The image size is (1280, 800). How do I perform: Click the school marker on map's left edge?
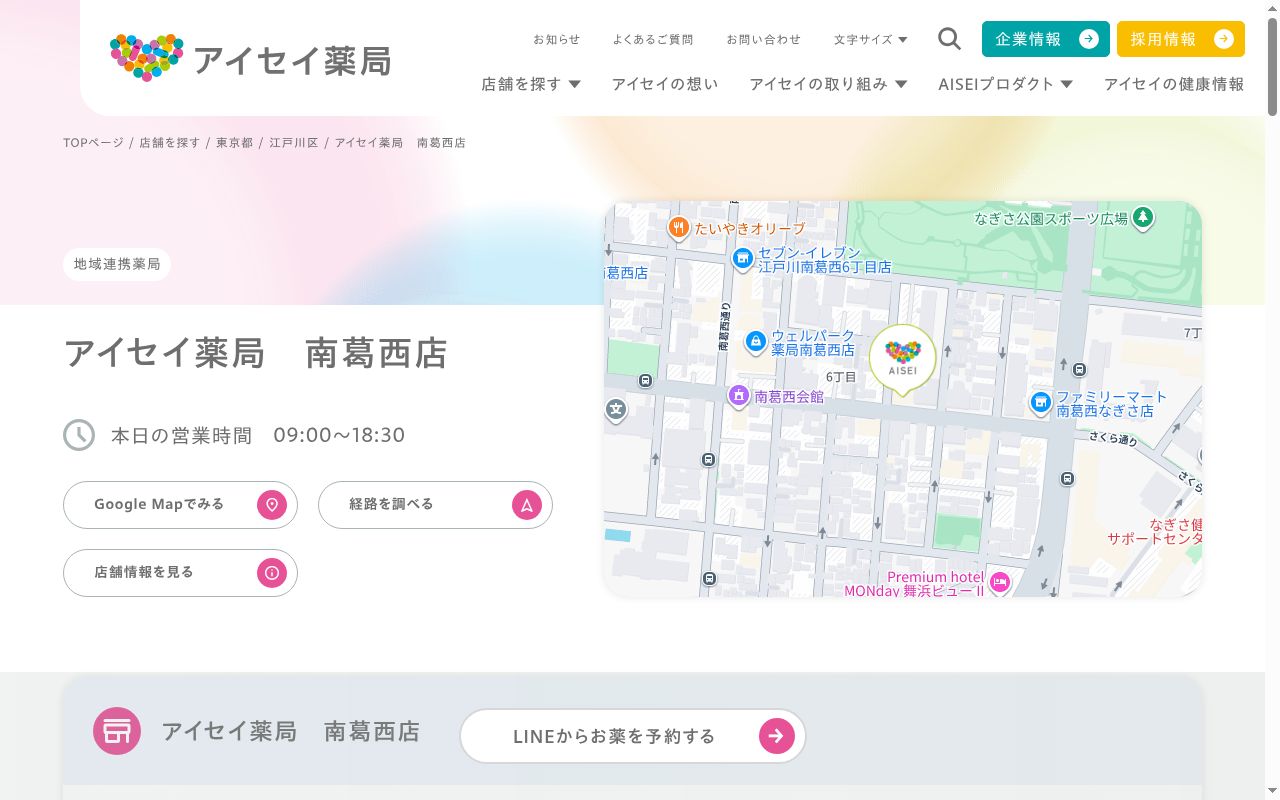(616, 409)
